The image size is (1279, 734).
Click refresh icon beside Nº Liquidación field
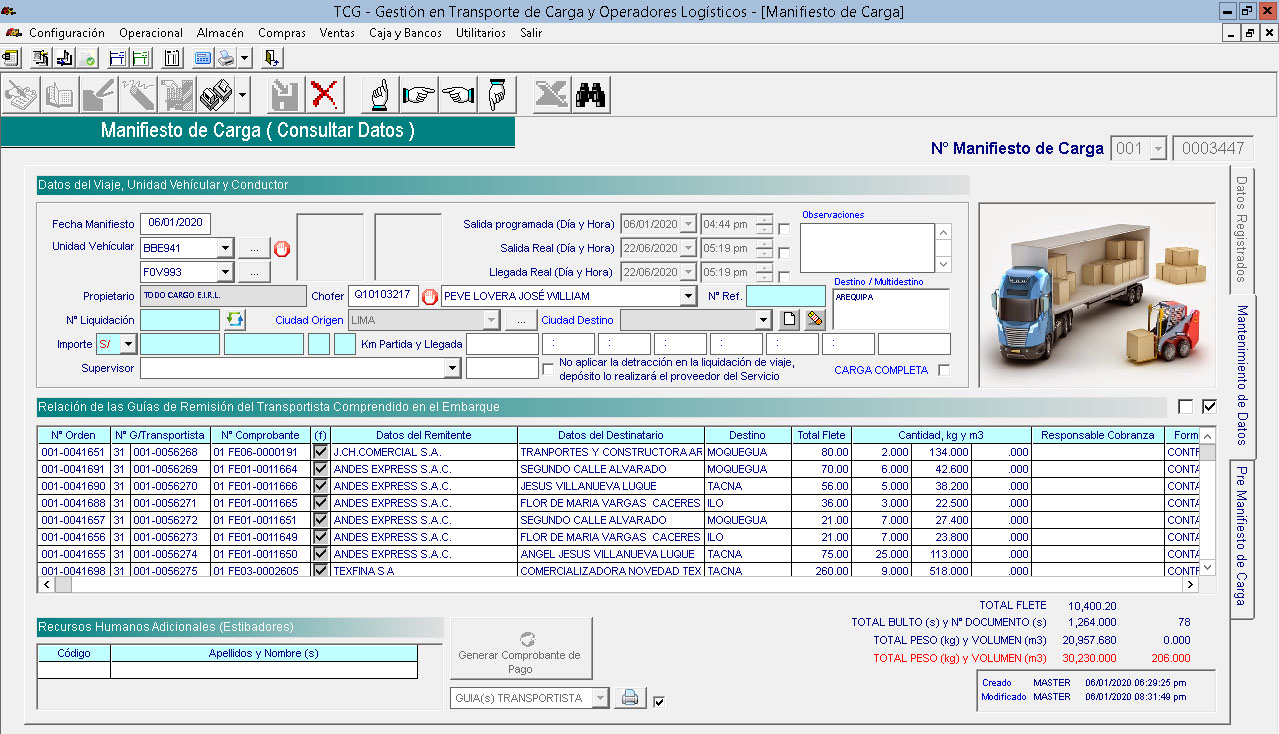[x=235, y=320]
